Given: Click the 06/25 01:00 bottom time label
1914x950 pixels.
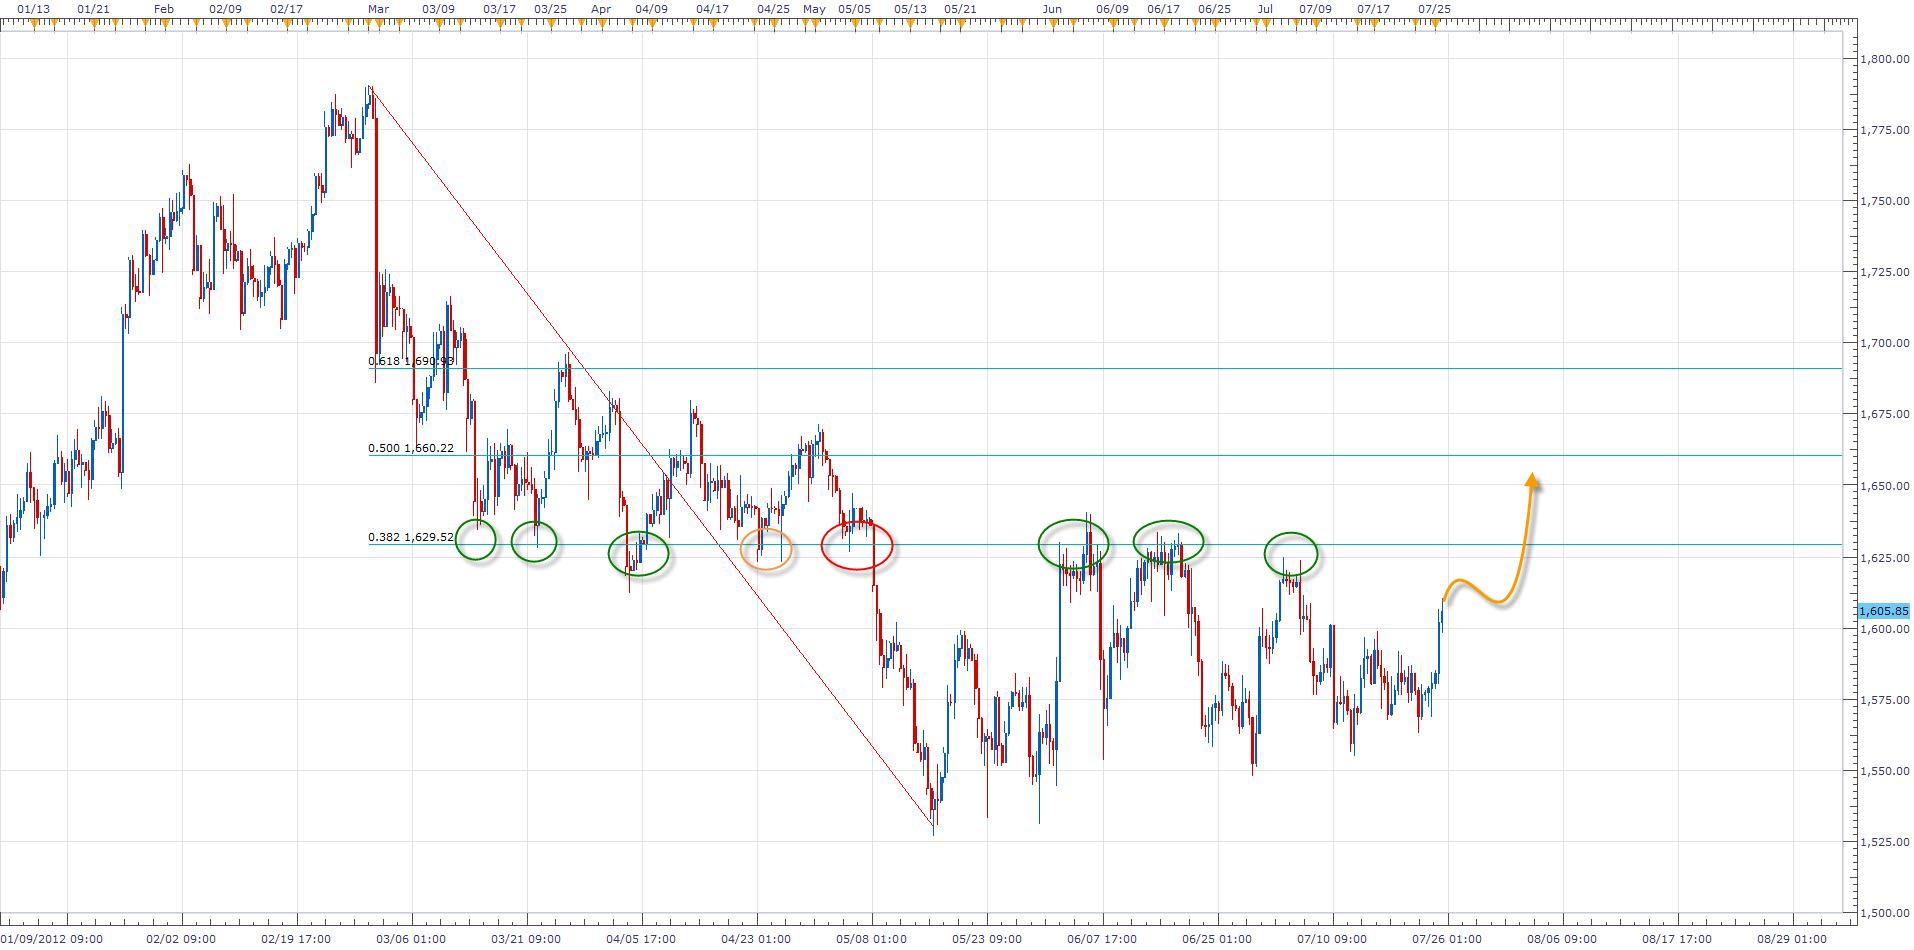Looking at the screenshot, I should click(1217, 939).
